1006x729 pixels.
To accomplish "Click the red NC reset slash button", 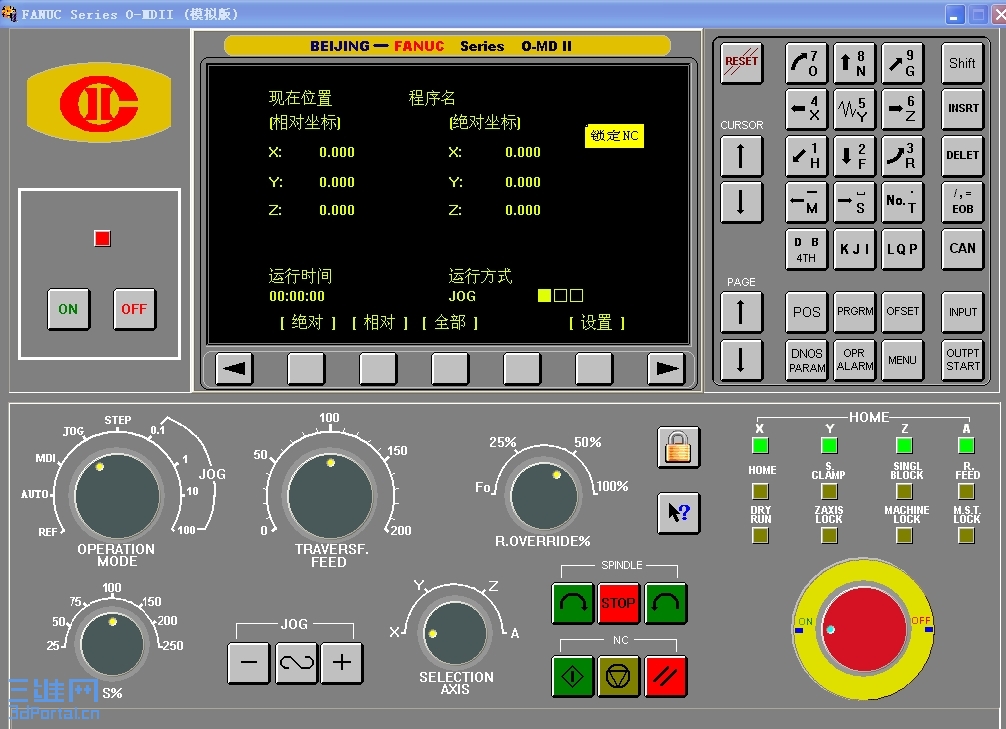I will (665, 676).
